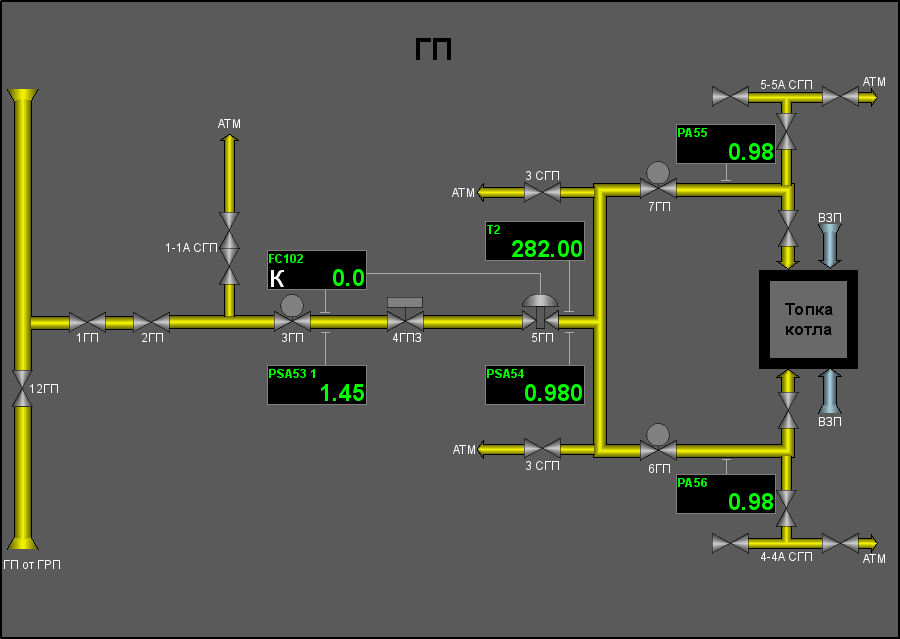Open the PA56 pressure display
This screenshot has height=639, width=900.
click(726, 494)
